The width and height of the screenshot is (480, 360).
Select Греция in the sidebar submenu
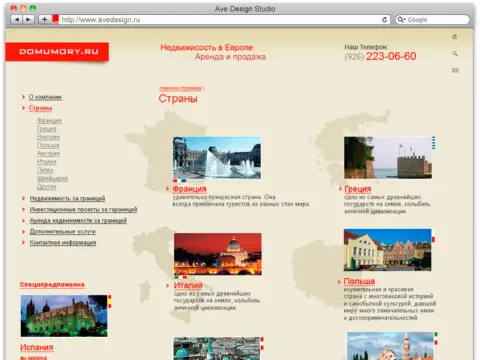click(x=47, y=129)
